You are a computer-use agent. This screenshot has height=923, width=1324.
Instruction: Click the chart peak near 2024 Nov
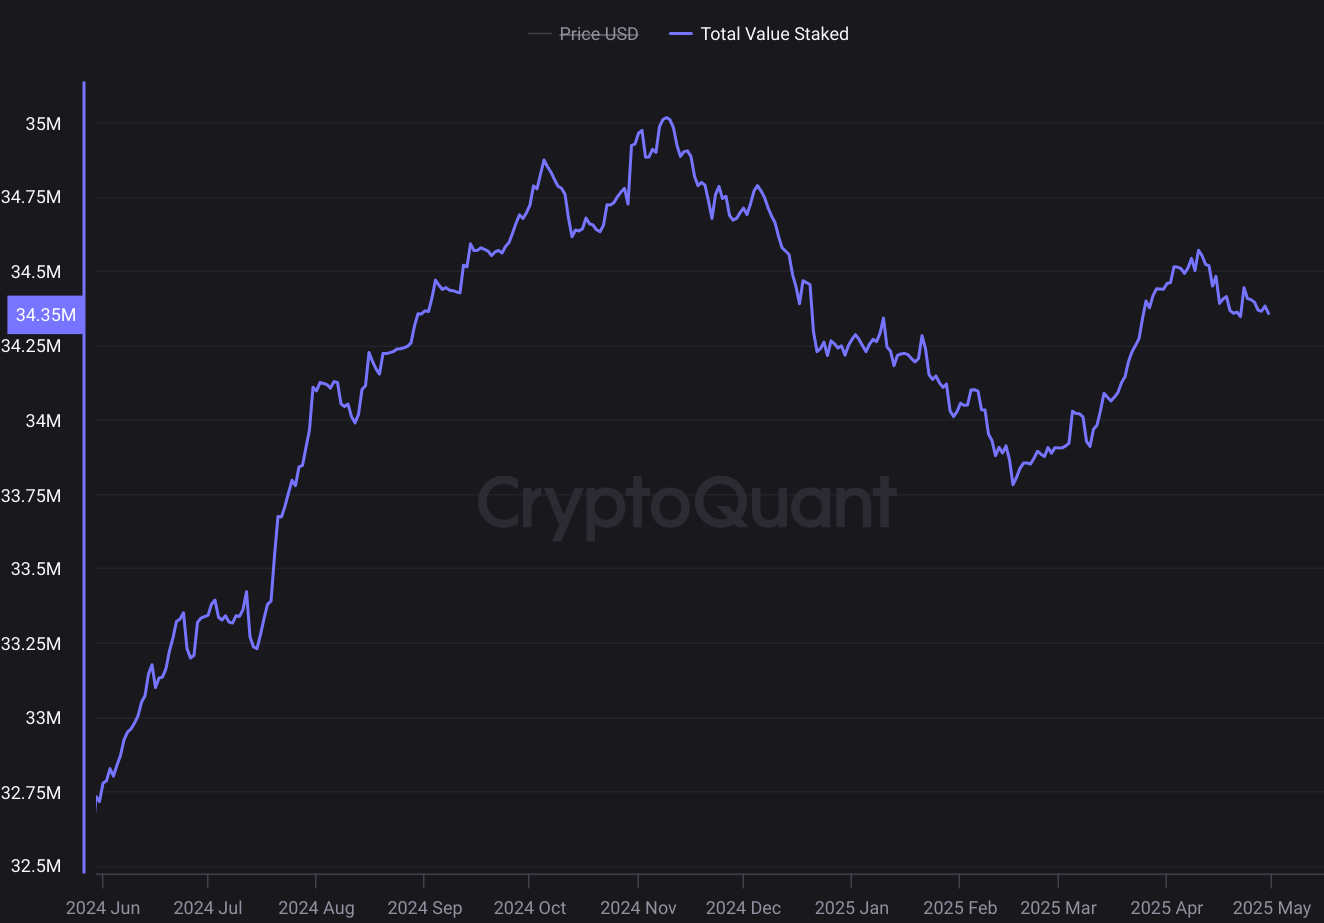[x=665, y=117]
